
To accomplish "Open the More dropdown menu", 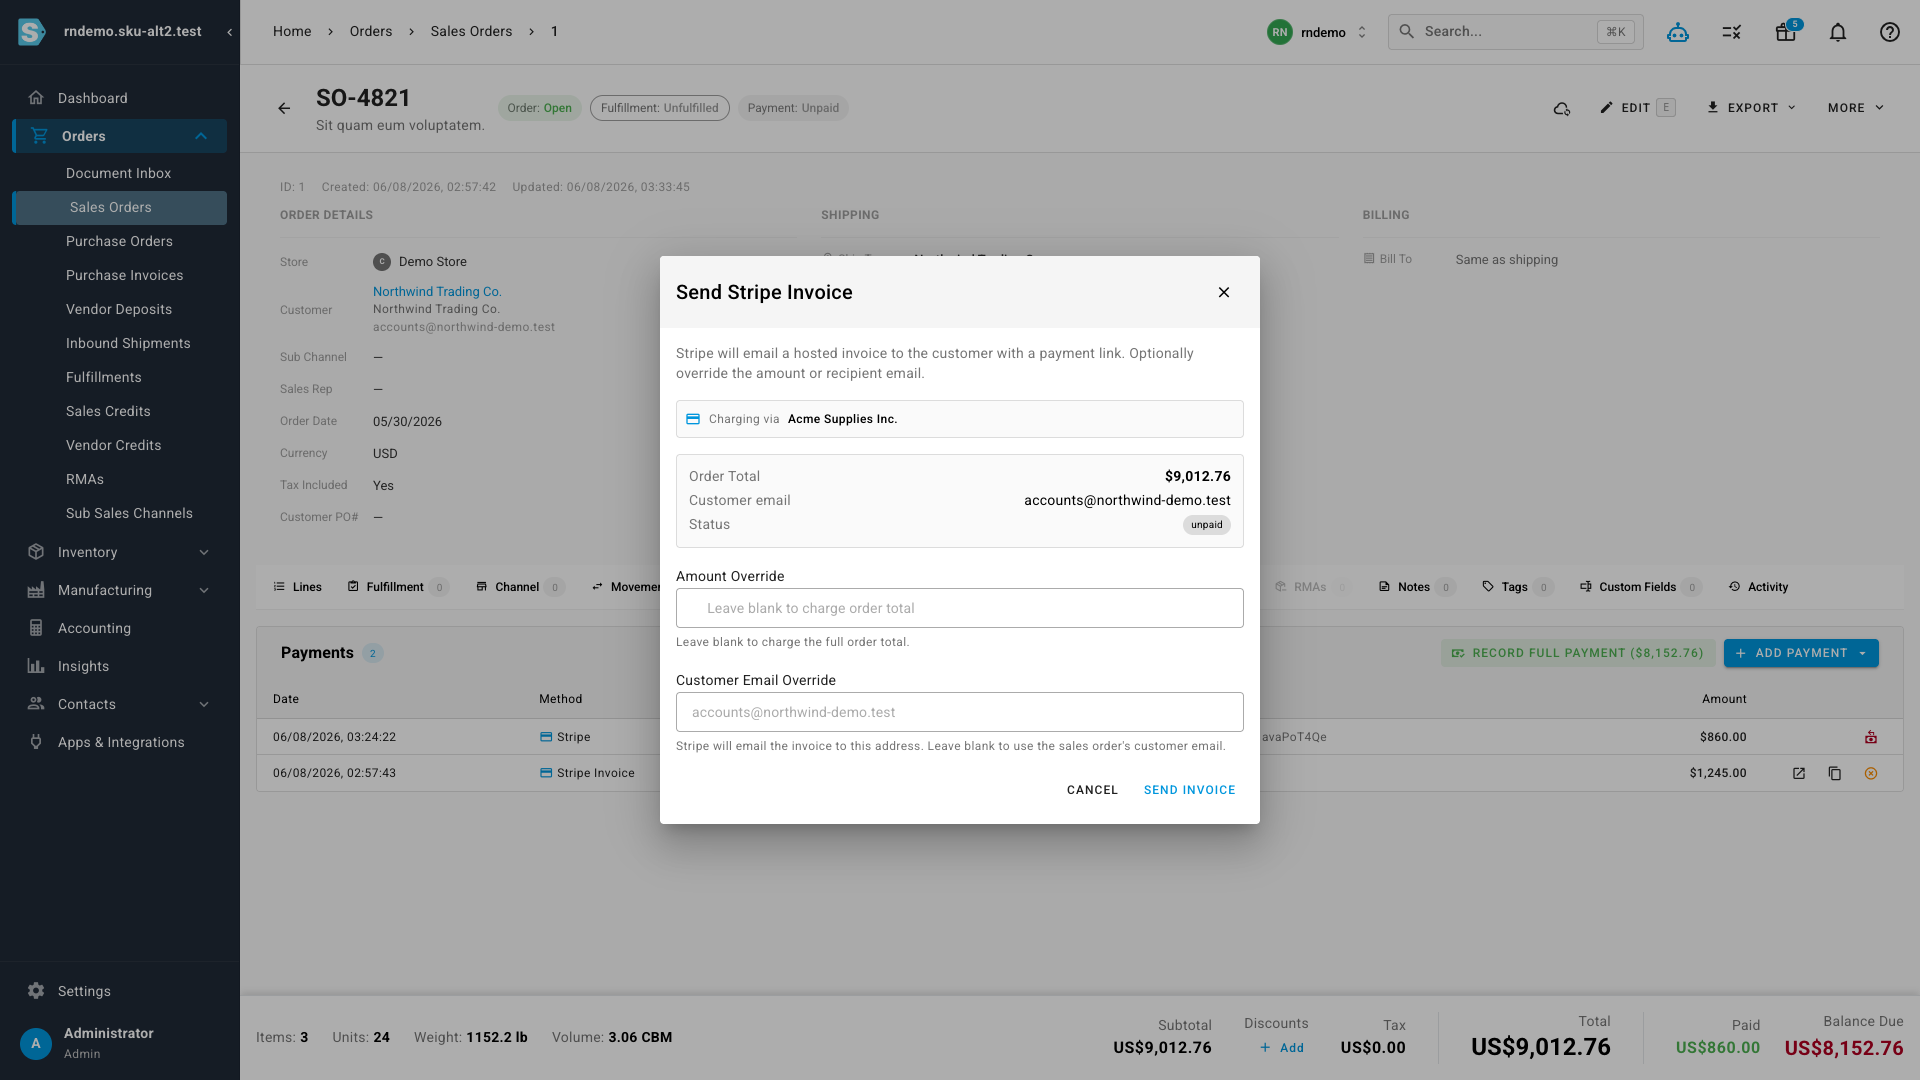I will click(x=1855, y=108).
